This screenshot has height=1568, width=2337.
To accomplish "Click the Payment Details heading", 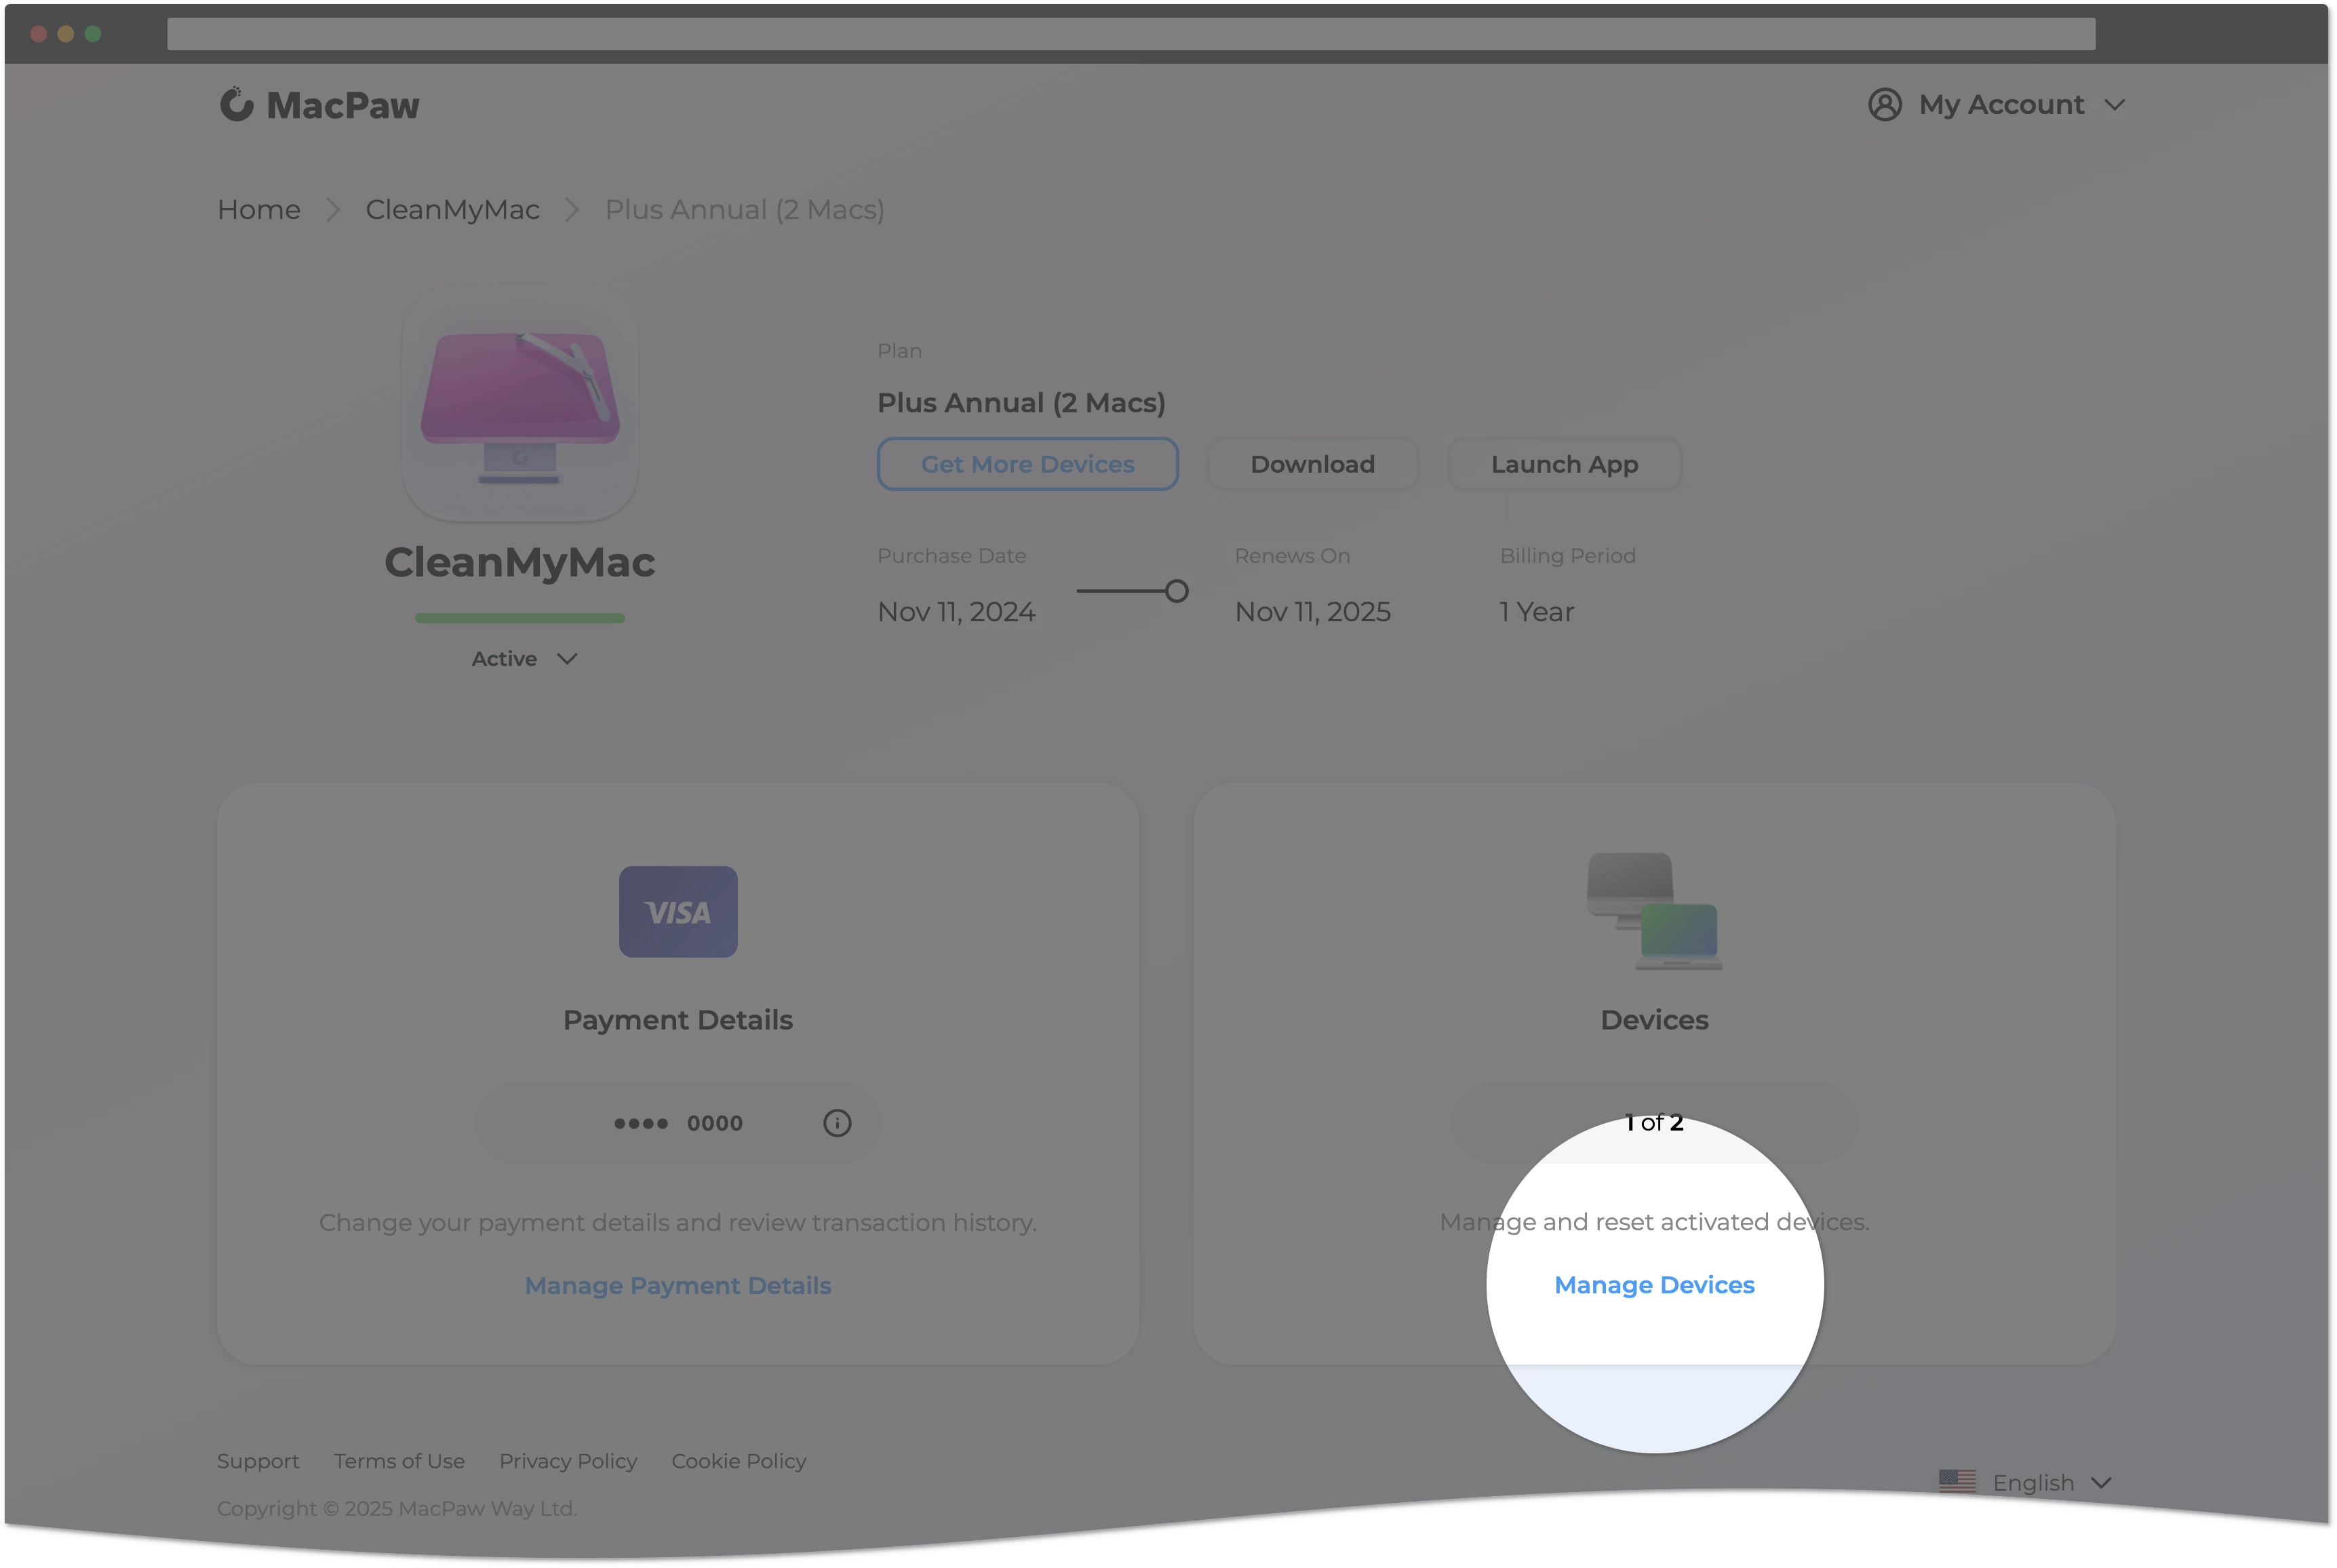I will click(x=678, y=1020).
